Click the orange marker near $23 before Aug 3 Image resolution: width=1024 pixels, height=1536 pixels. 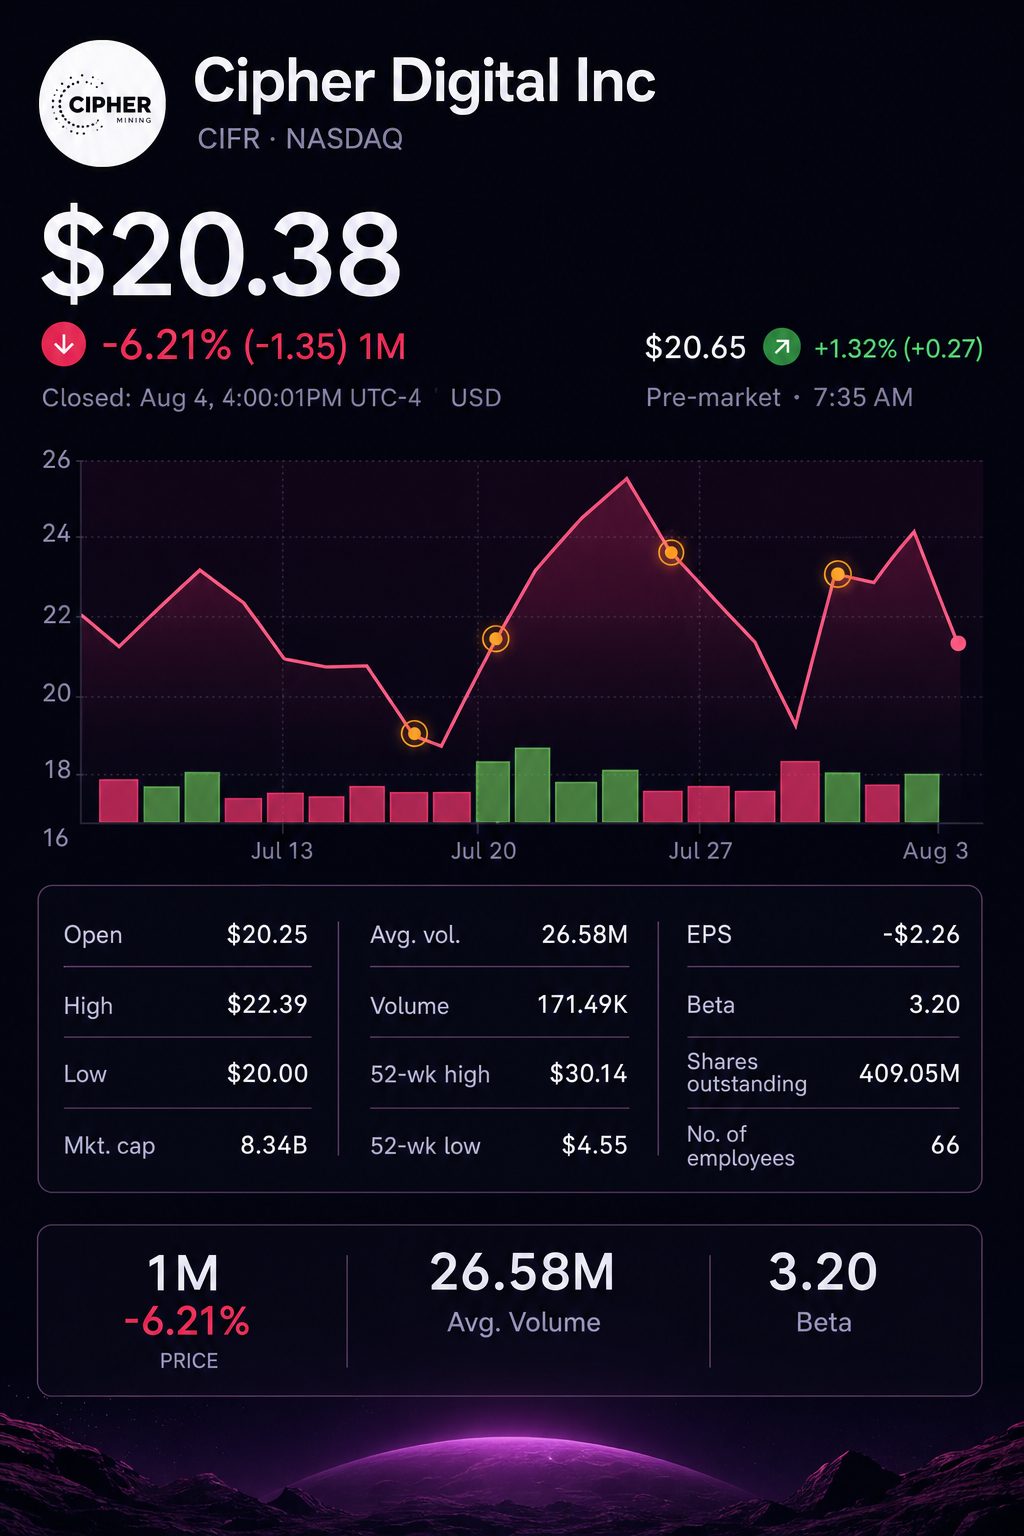coord(837,574)
